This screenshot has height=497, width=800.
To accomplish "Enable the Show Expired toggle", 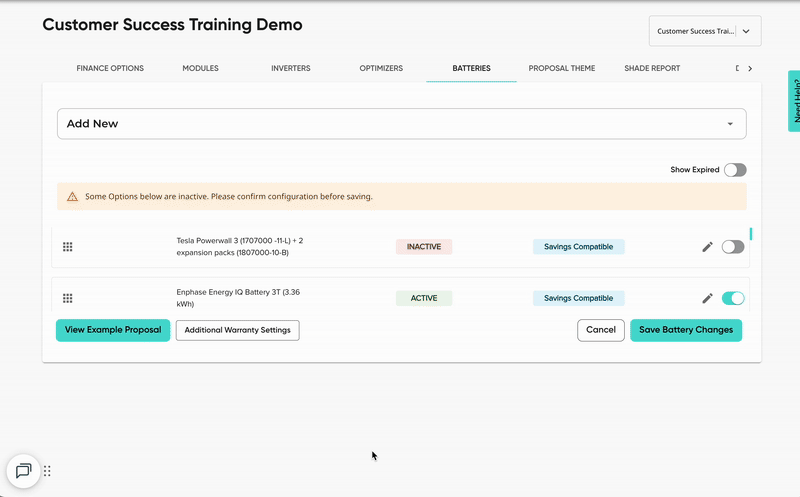I will click(x=735, y=170).
